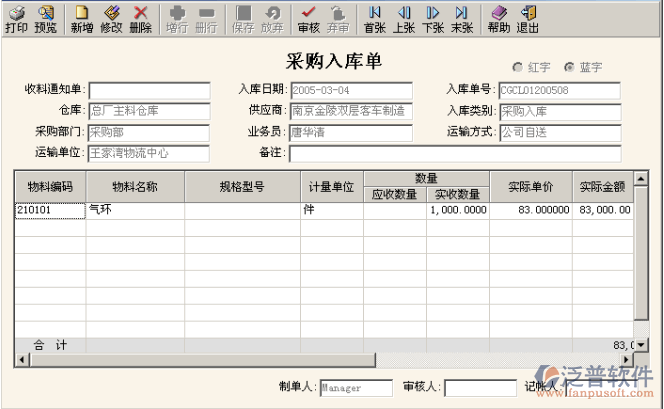Click the 审核人 input field

480,387
